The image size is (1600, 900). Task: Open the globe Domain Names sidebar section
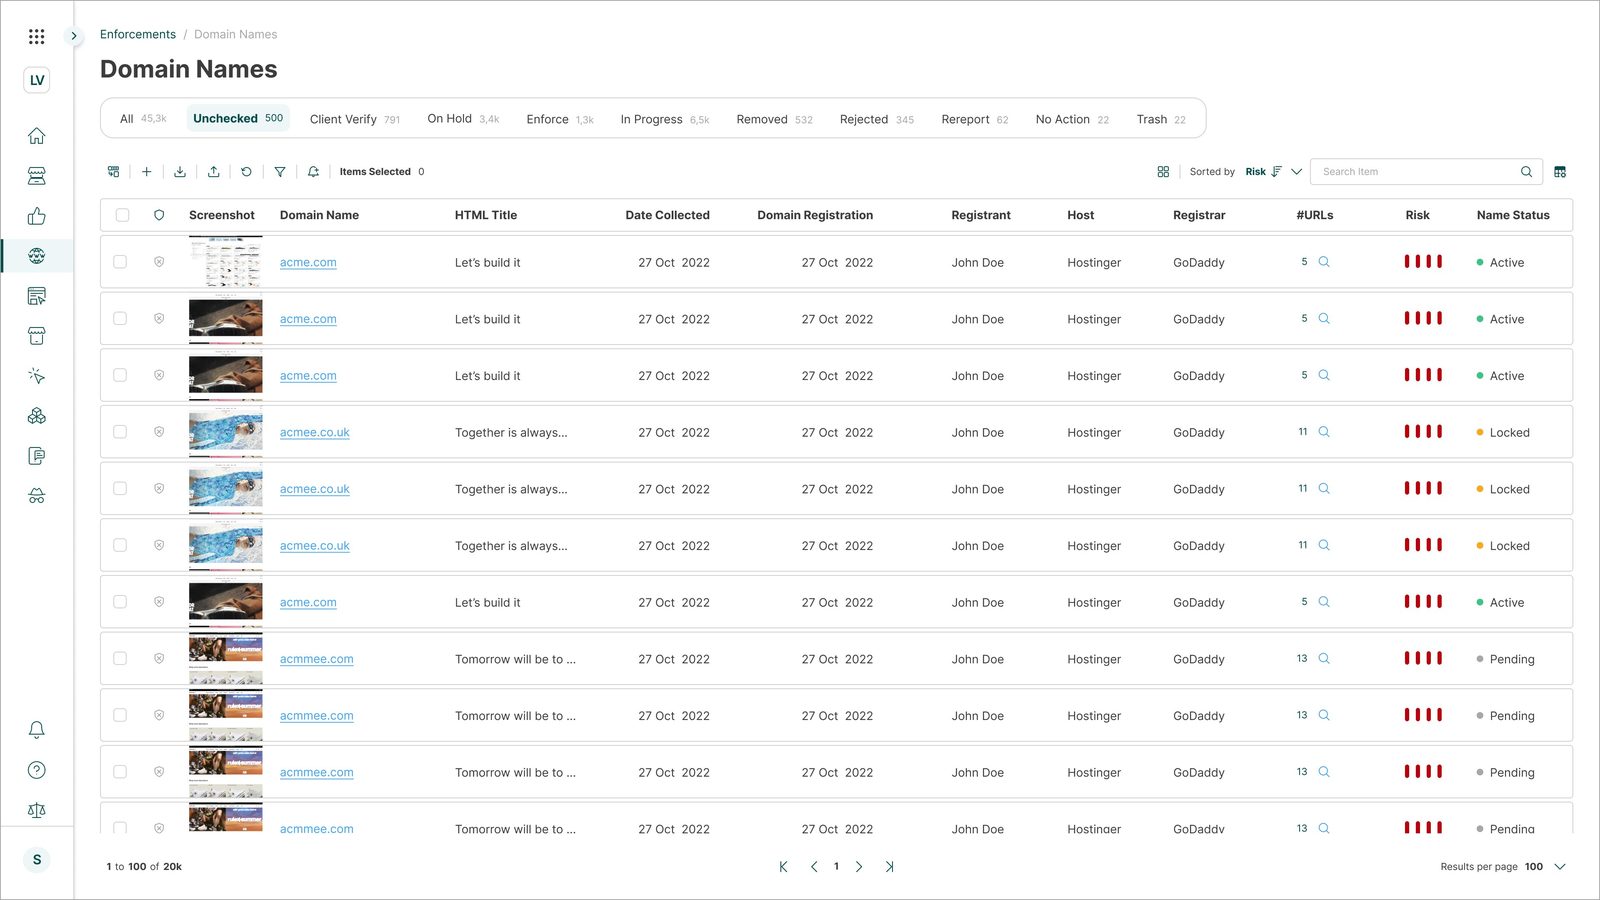pyautogui.click(x=37, y=256)
